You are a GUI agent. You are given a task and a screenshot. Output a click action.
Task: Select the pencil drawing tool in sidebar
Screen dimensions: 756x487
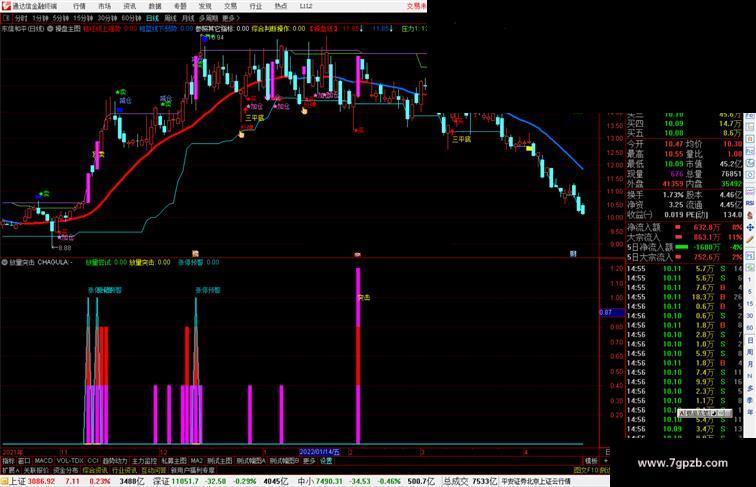click(x=750, y=240)
